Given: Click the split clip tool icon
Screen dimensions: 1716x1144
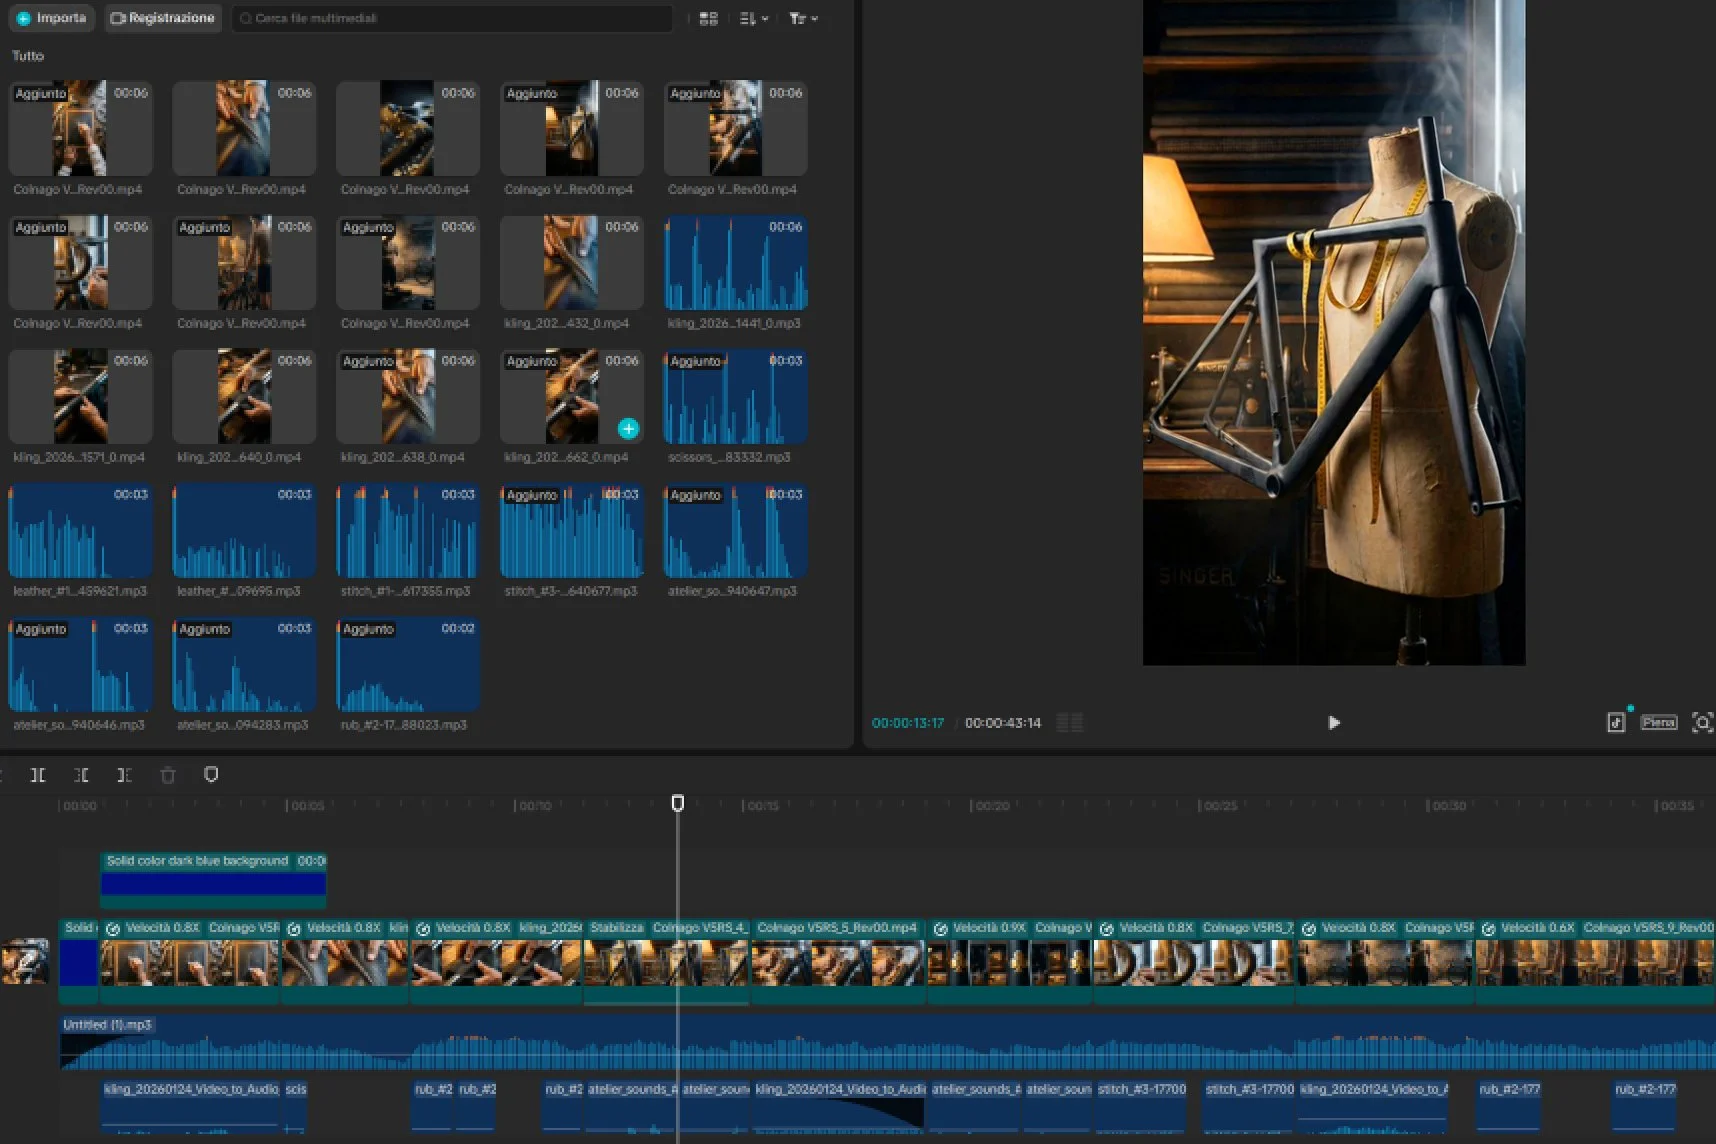Looking at the screenshot, I should 38,775.
